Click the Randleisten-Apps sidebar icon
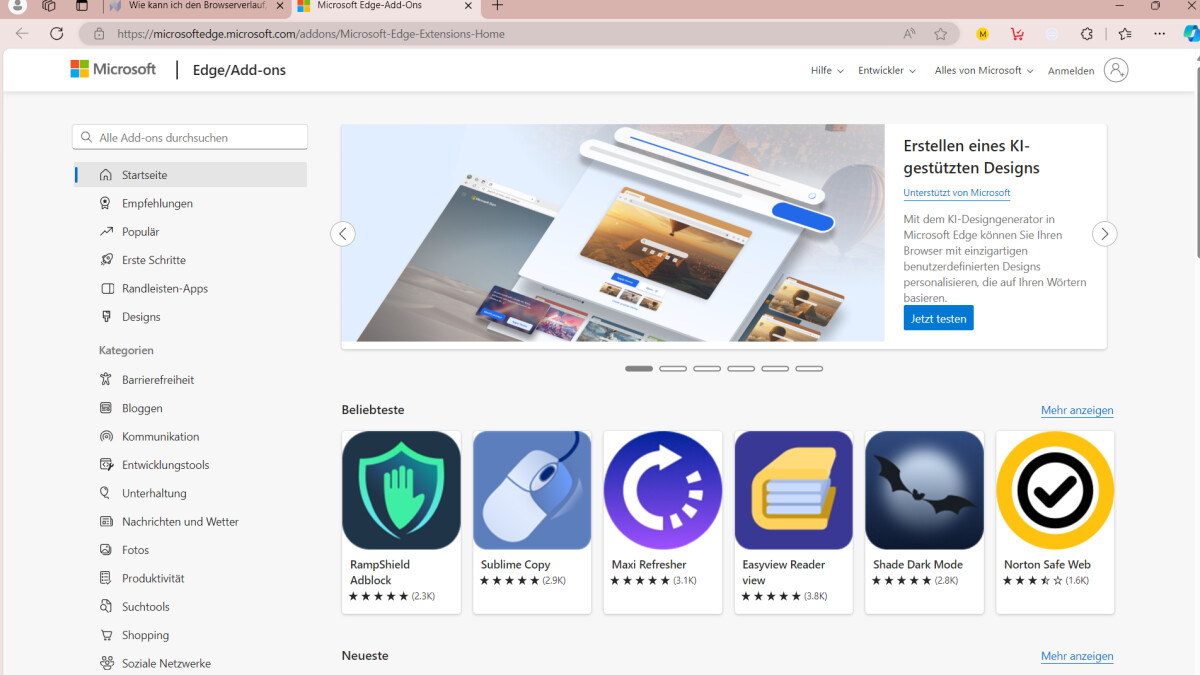Viewport: 1200px width, 675px height. coord(106,288)
